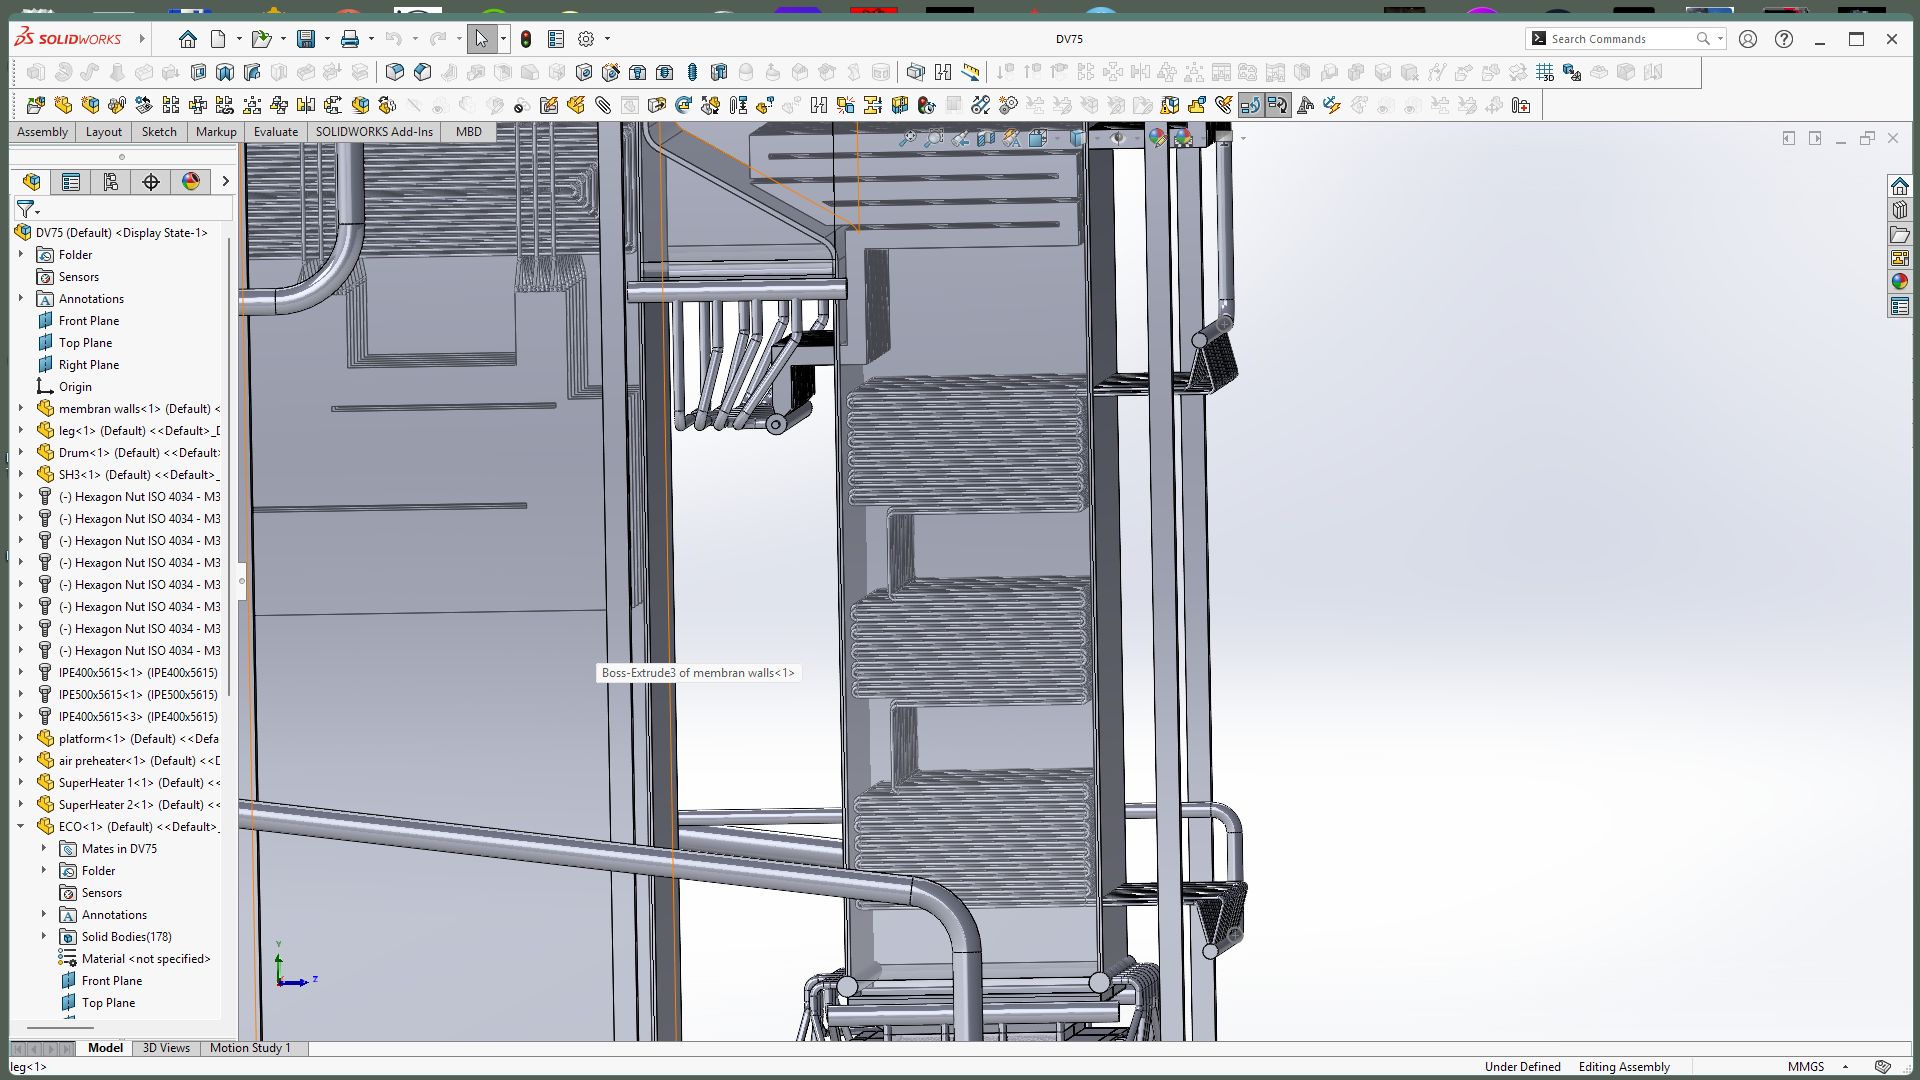The width and height of the screenshot is (1920, 1080).
Task: Toggle the Select arrow tool
Action: click(x=481, y=39)
